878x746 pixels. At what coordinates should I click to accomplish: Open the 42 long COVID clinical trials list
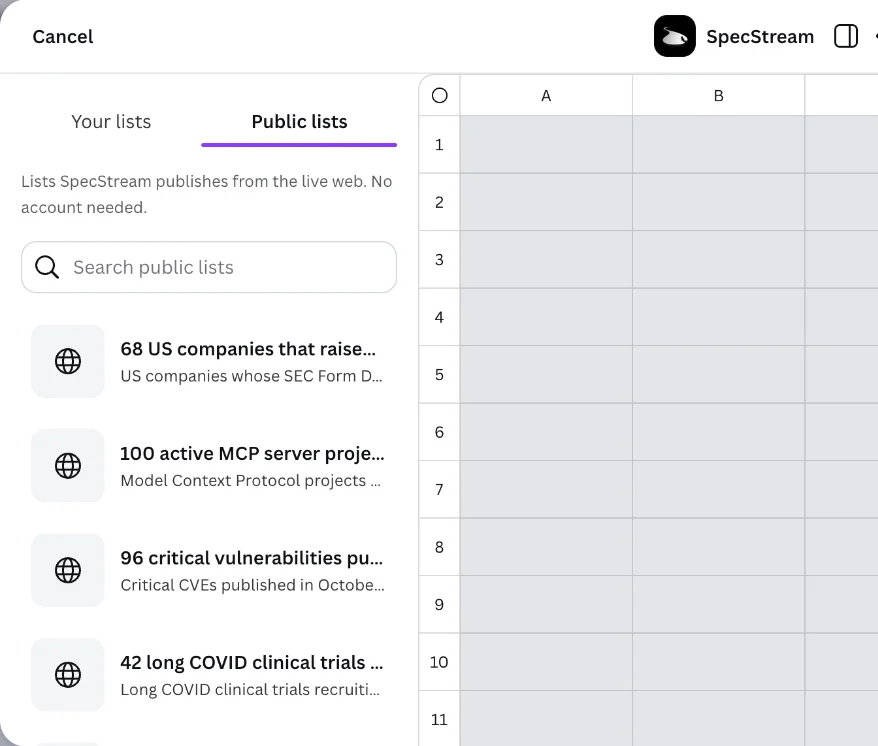point(209,675)
